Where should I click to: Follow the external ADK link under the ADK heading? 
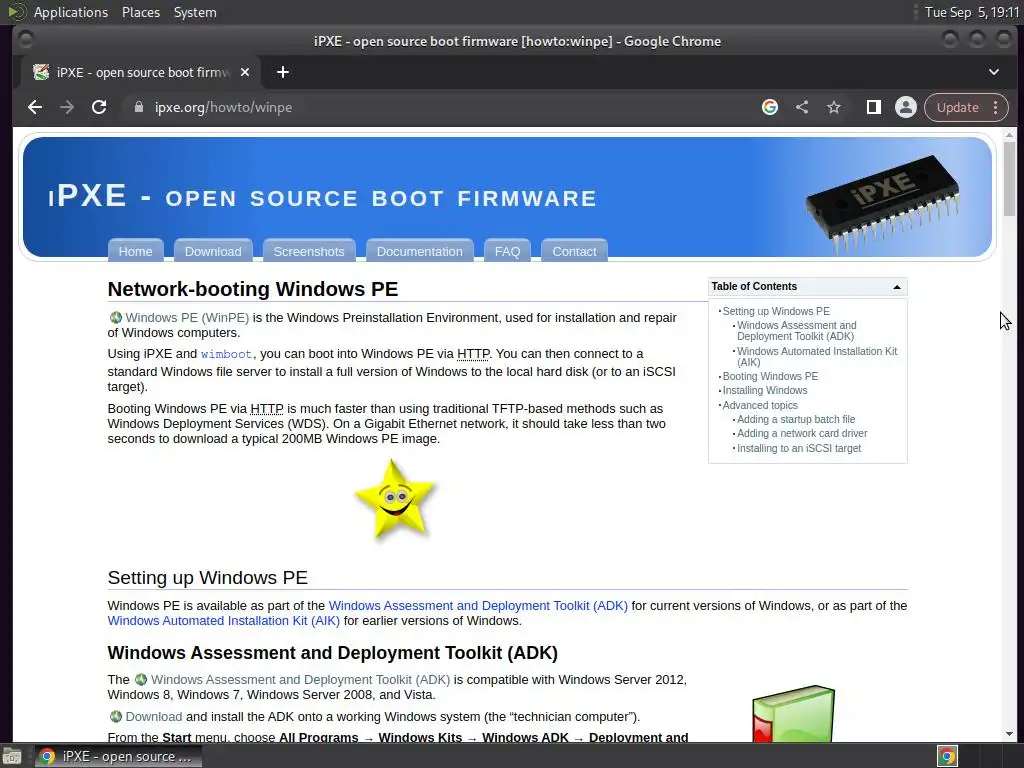click(x=300, y=680)
